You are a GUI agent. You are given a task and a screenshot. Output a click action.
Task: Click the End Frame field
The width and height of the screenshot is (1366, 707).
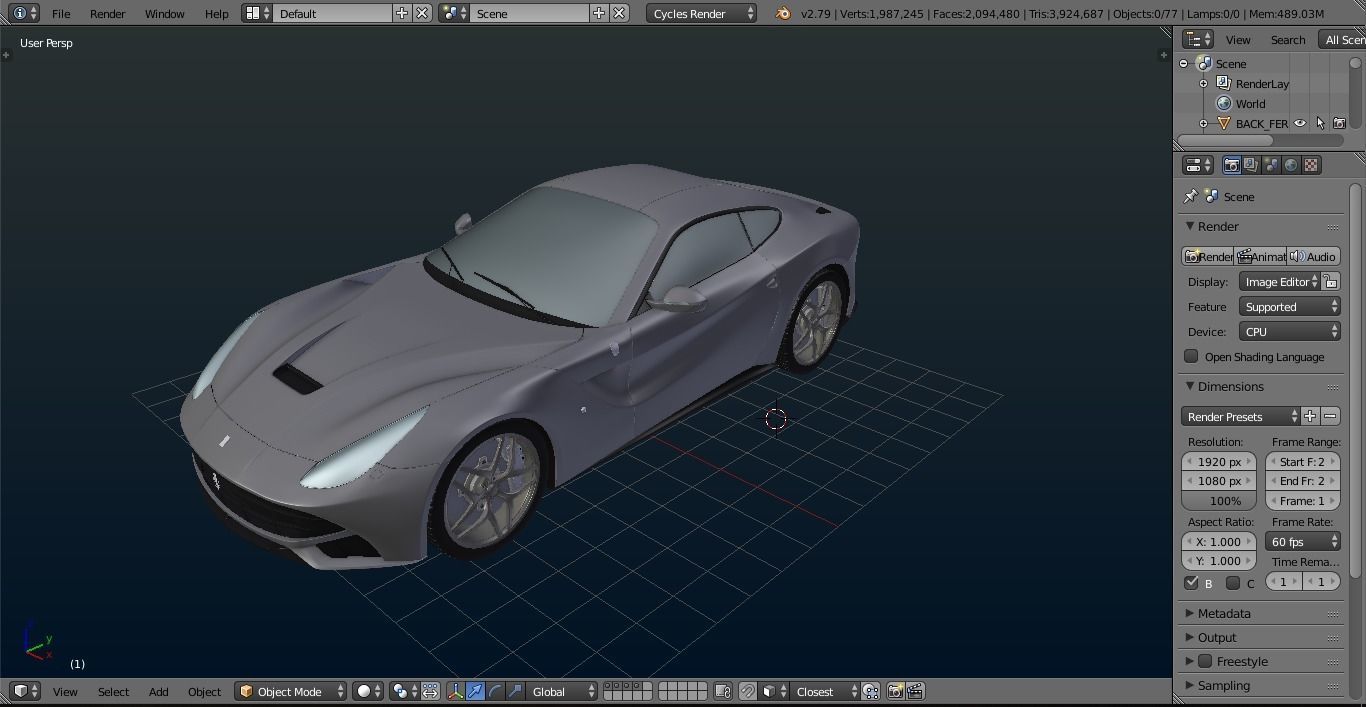click(x=1303, y=480)
